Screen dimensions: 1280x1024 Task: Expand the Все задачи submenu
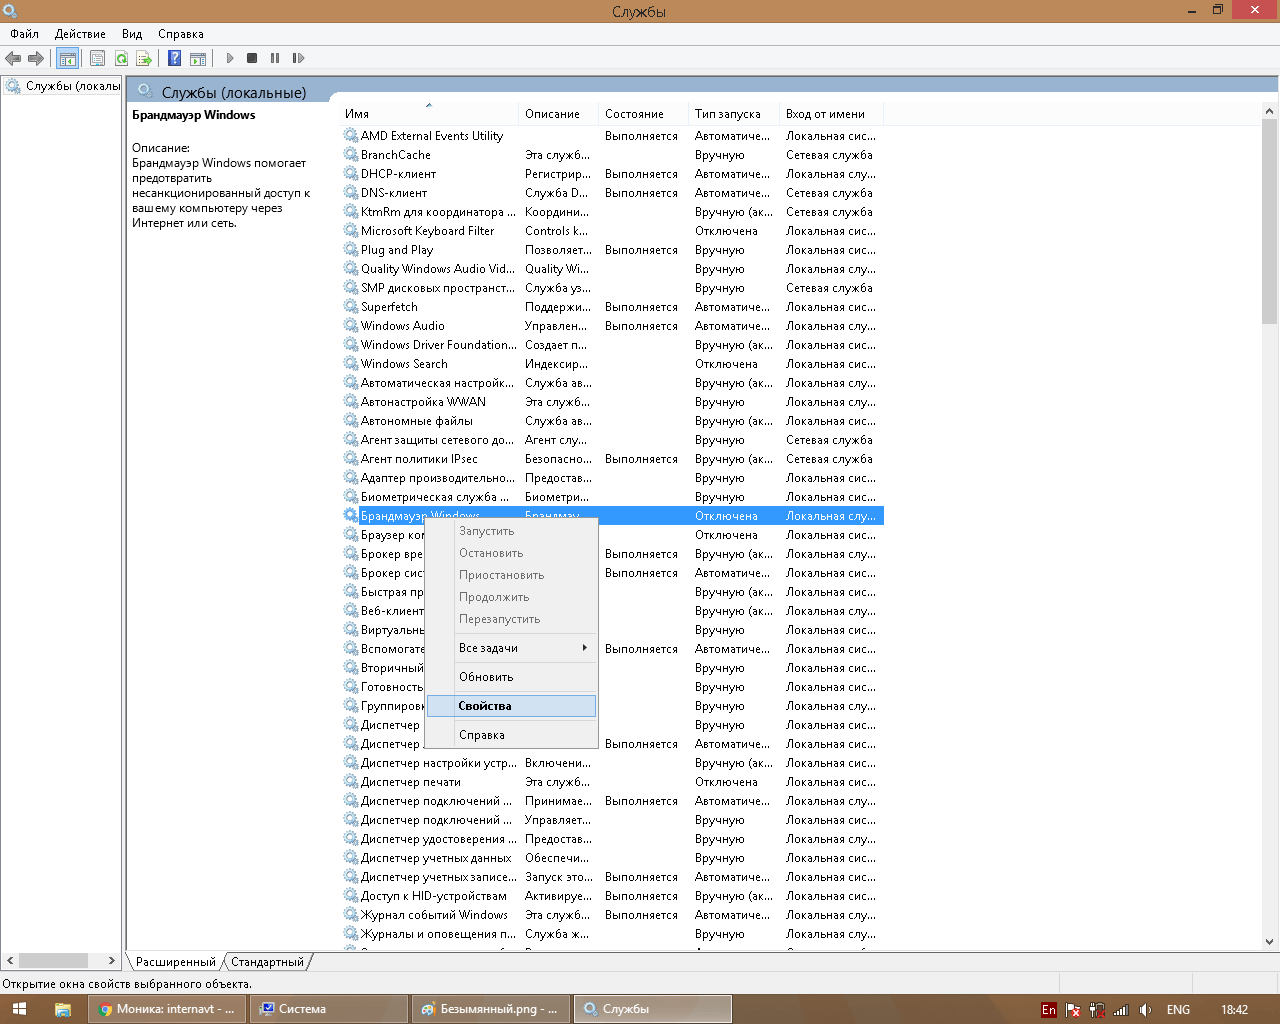click(511, 648)
